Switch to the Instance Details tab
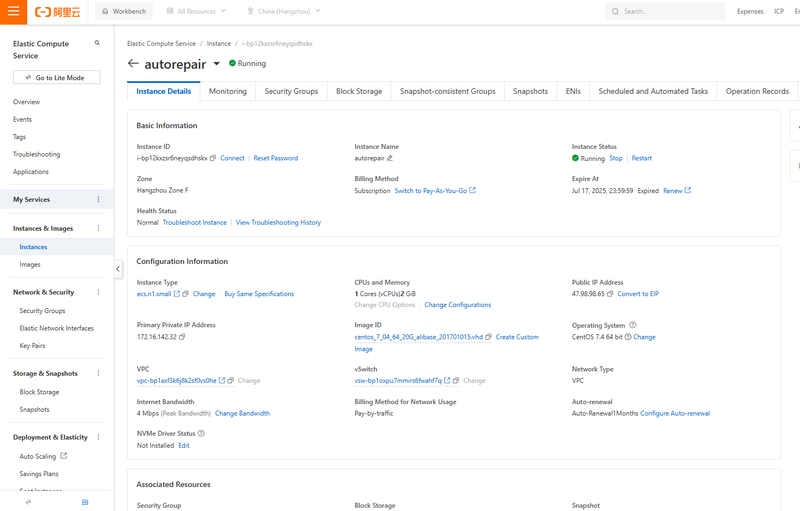800x511 pixels. 164,91
